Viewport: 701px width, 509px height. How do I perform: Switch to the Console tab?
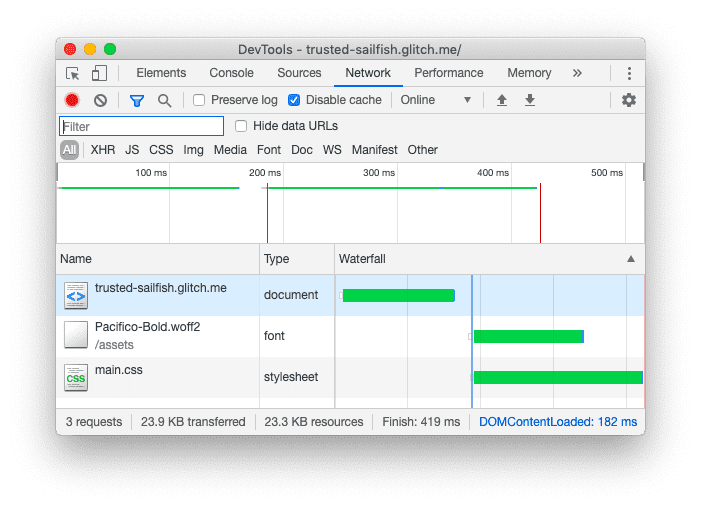pyautogui.click(x=231, y=73)
